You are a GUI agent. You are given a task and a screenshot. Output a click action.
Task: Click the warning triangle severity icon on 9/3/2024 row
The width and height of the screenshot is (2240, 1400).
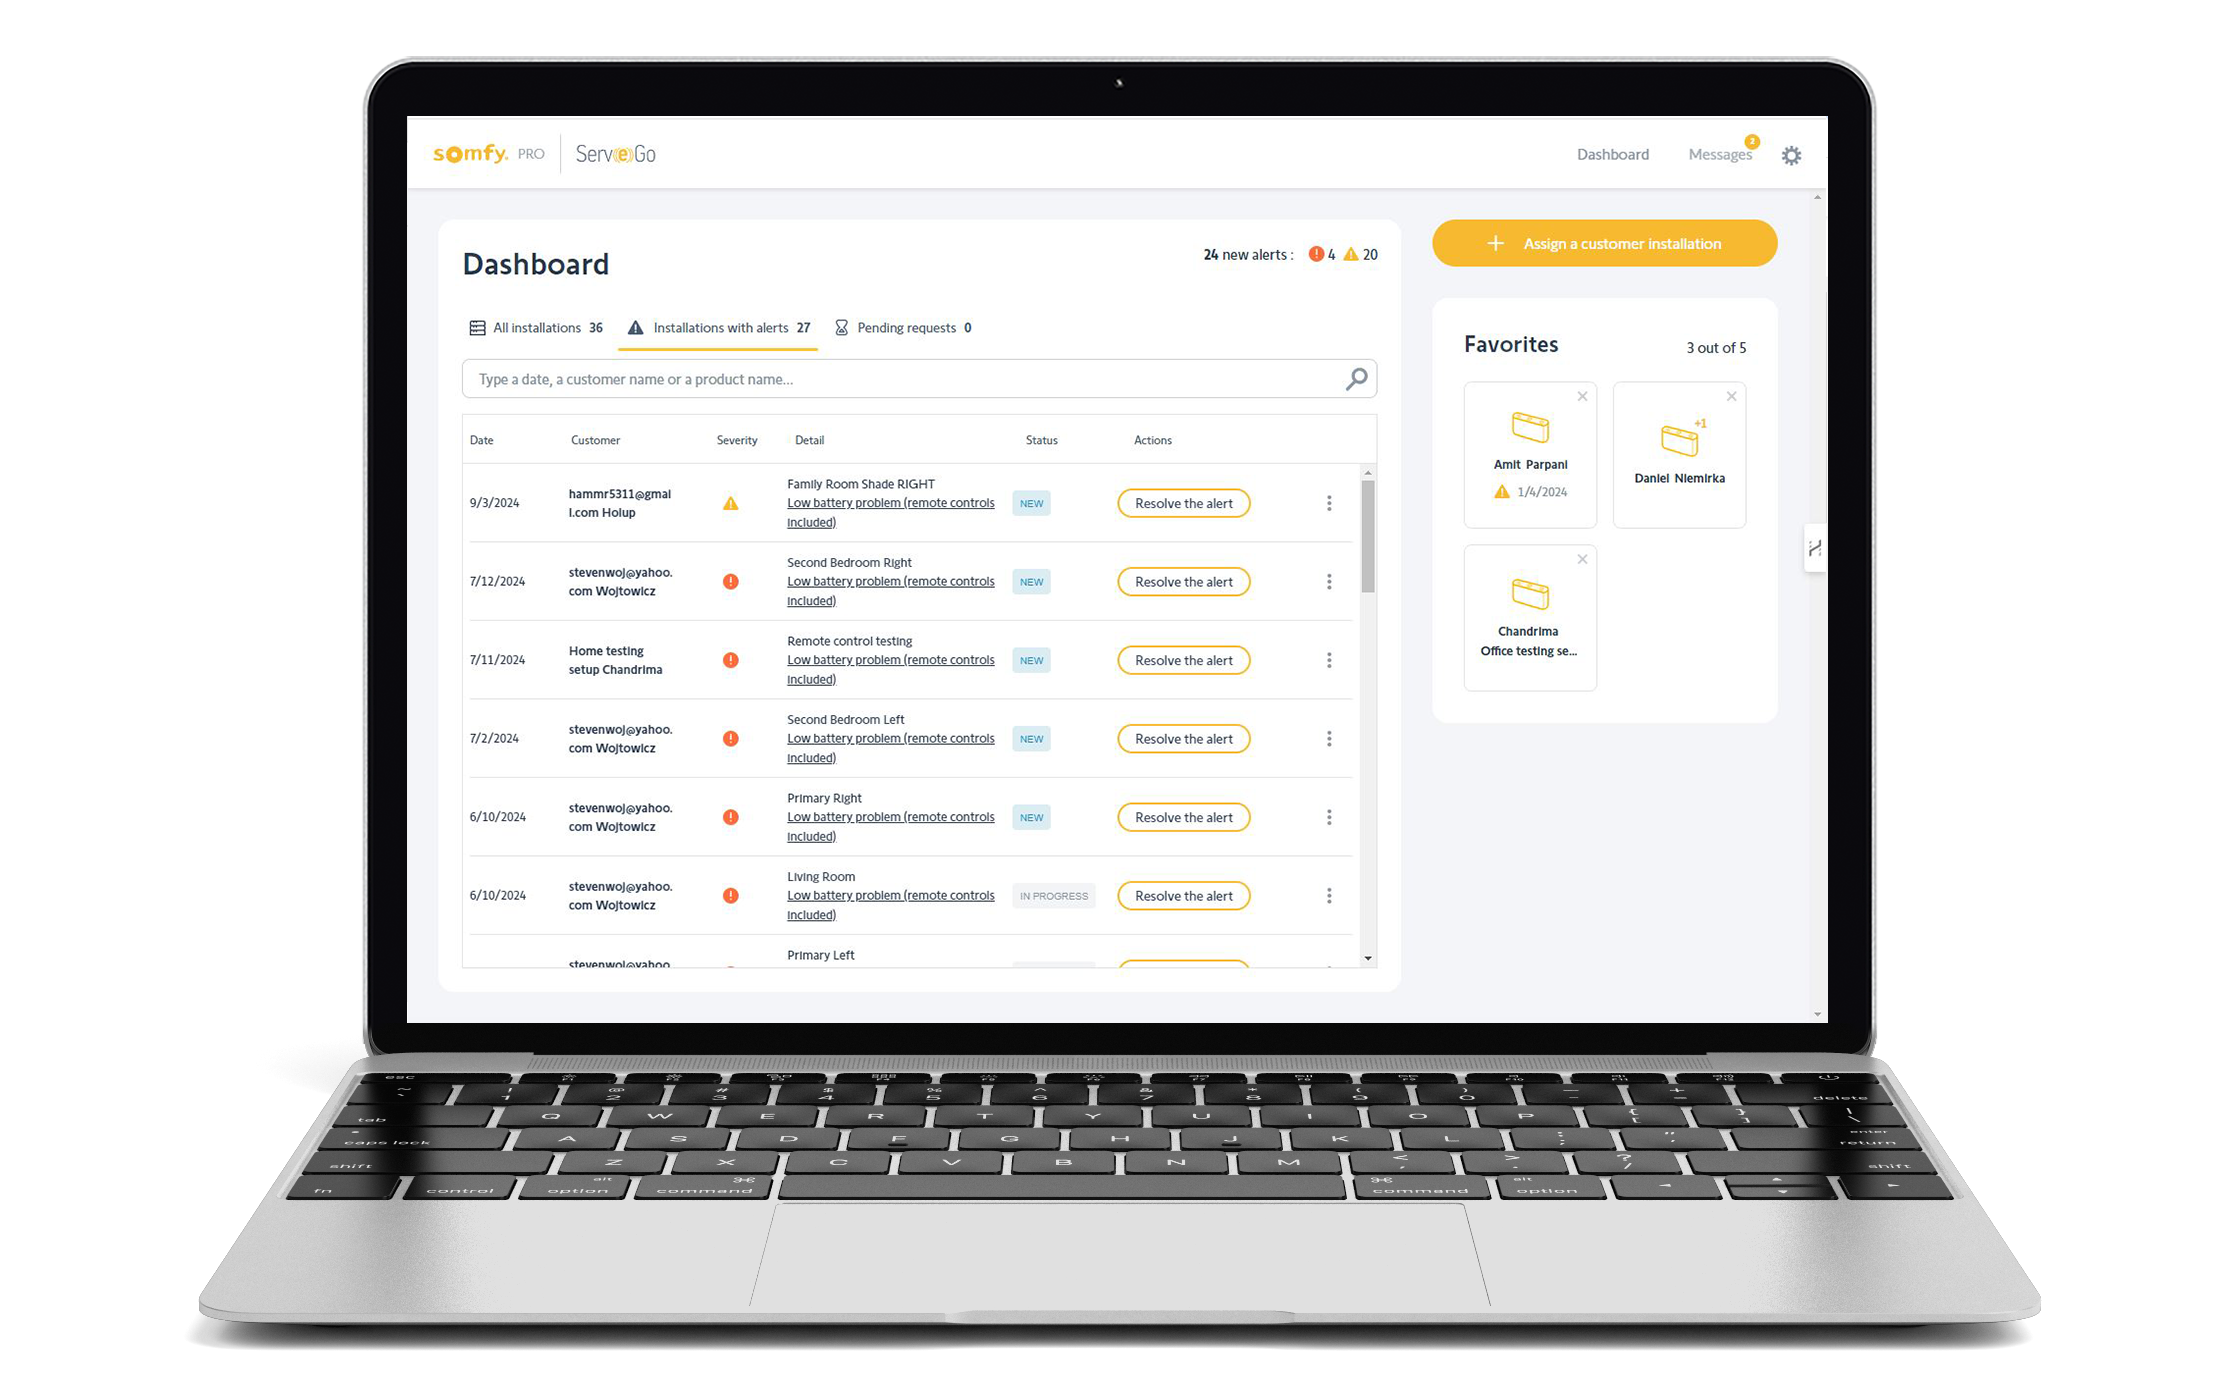click(x=731, y=502)
